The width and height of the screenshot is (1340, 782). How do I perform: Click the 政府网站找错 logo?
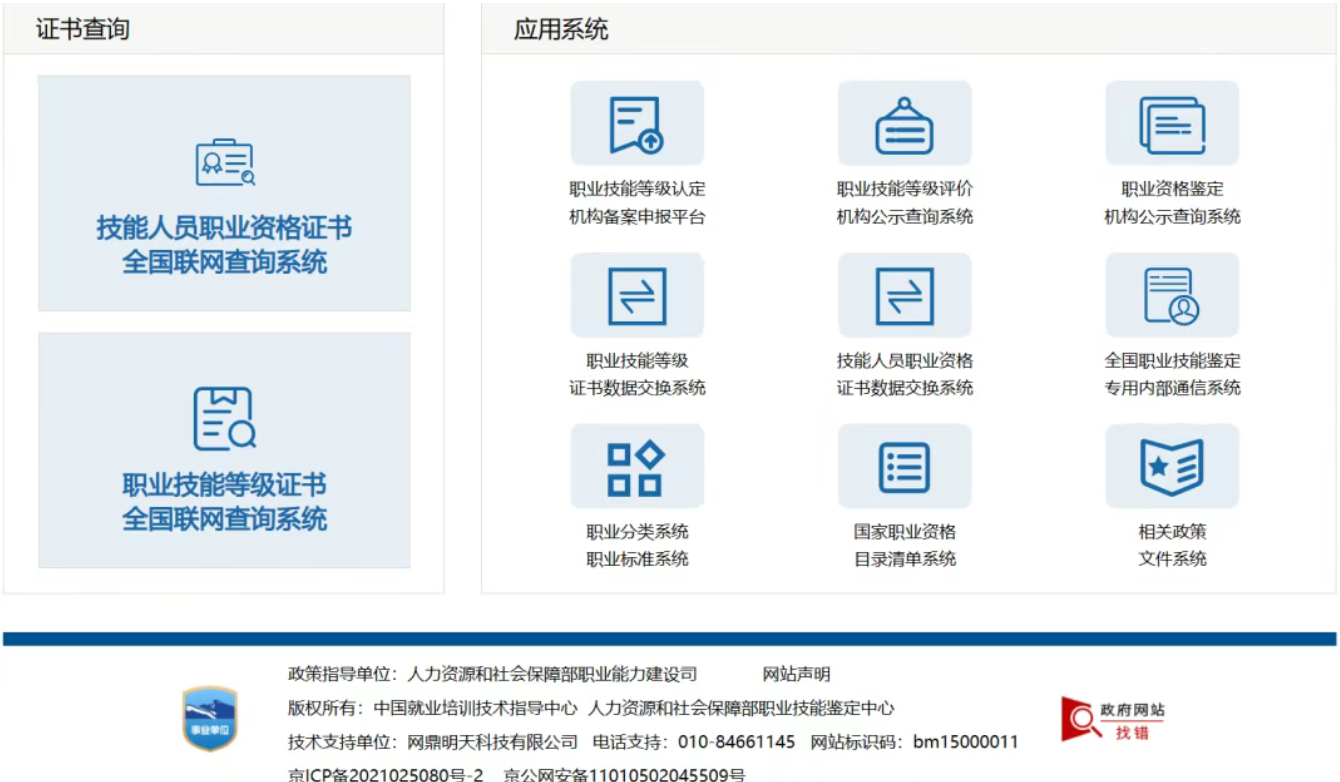1113,719
